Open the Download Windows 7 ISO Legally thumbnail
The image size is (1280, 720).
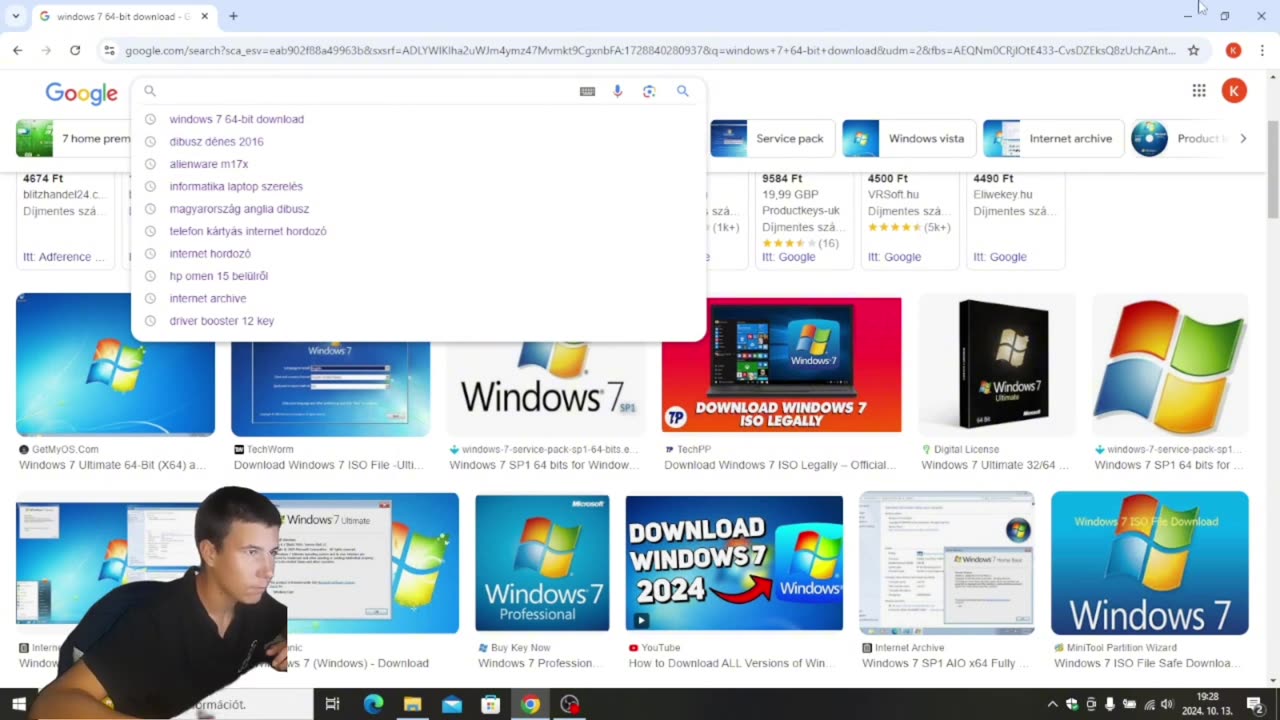[781, 365]
